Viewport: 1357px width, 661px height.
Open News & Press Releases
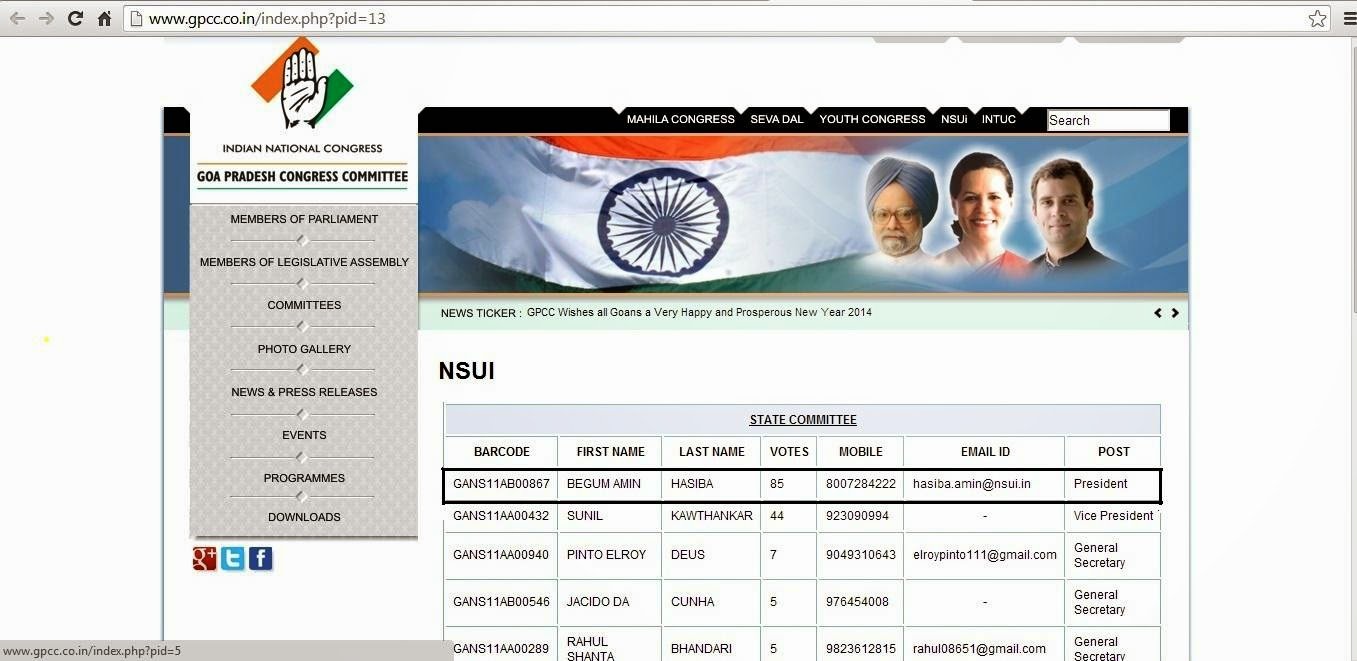(x=304, y=392)
